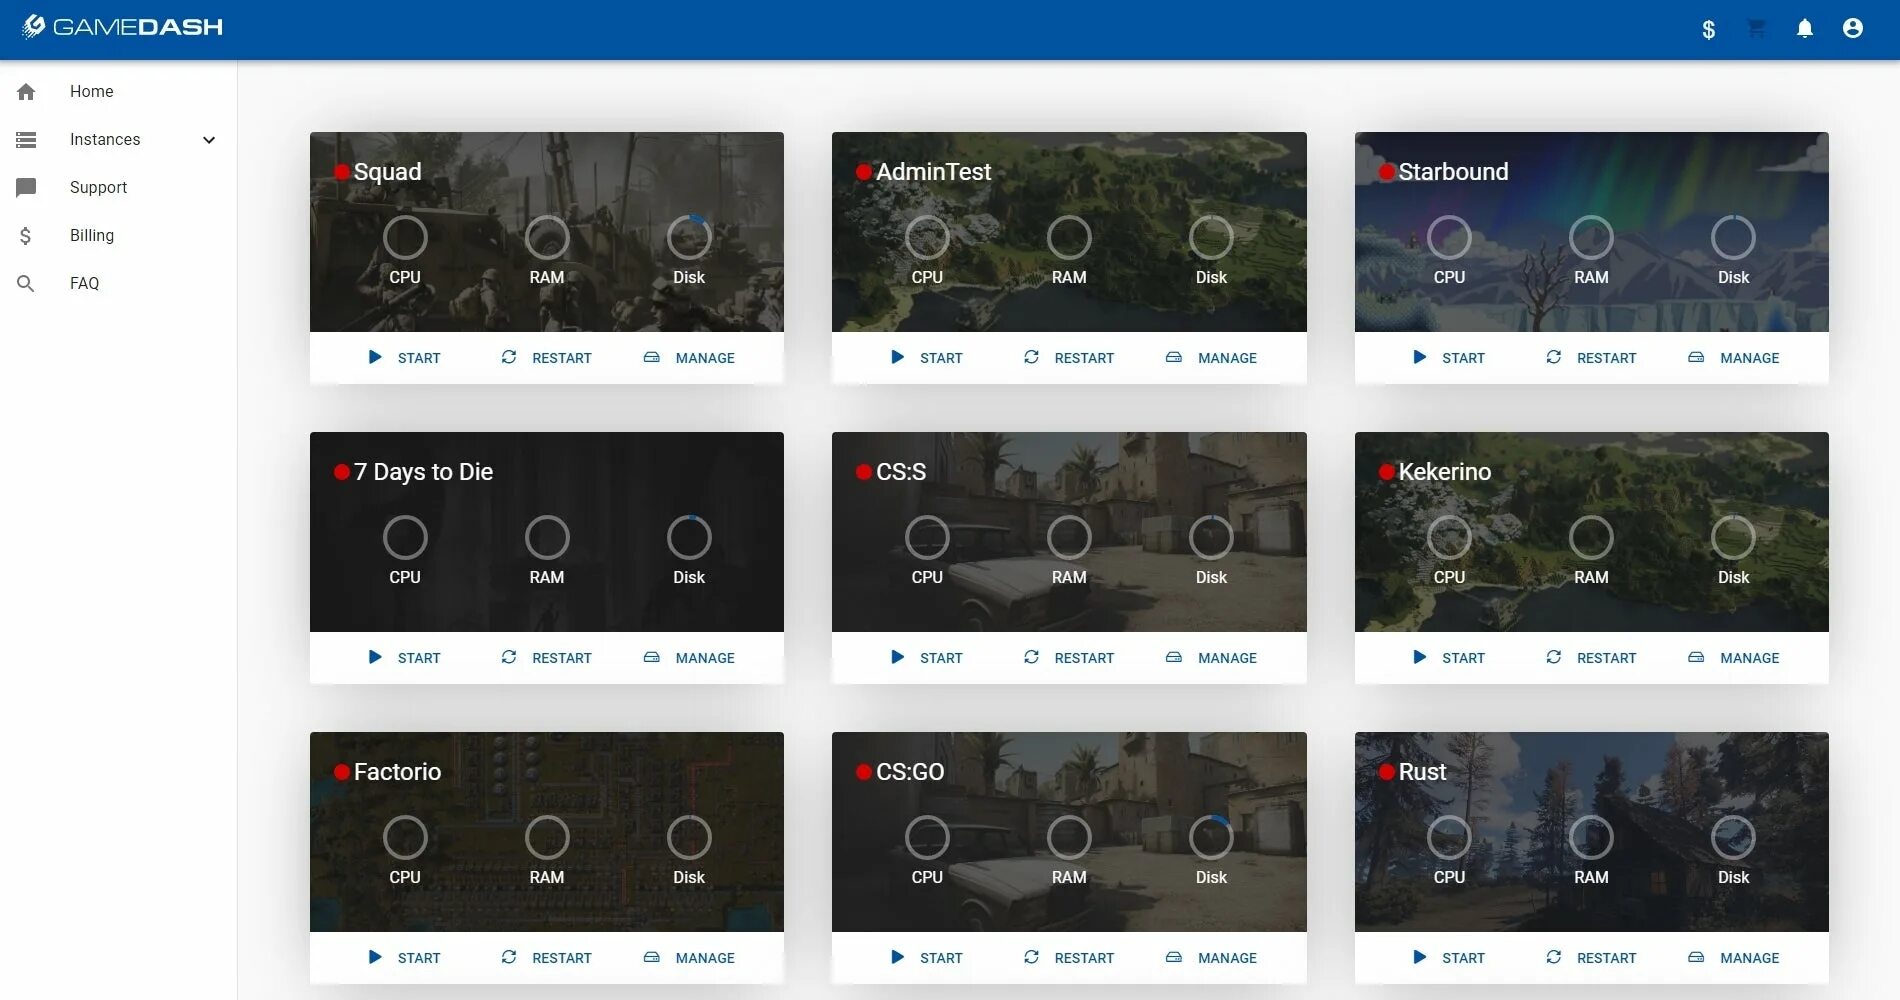
Task: Start the AdminTest server
Action: 926,358
